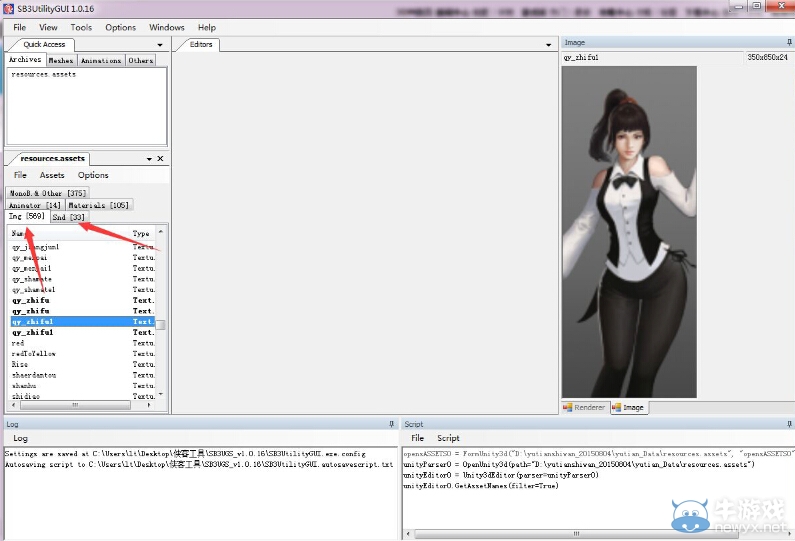This screenshot has width=795, height=541.
Task: Switch to the Others tab
Action: pos(140,60)
